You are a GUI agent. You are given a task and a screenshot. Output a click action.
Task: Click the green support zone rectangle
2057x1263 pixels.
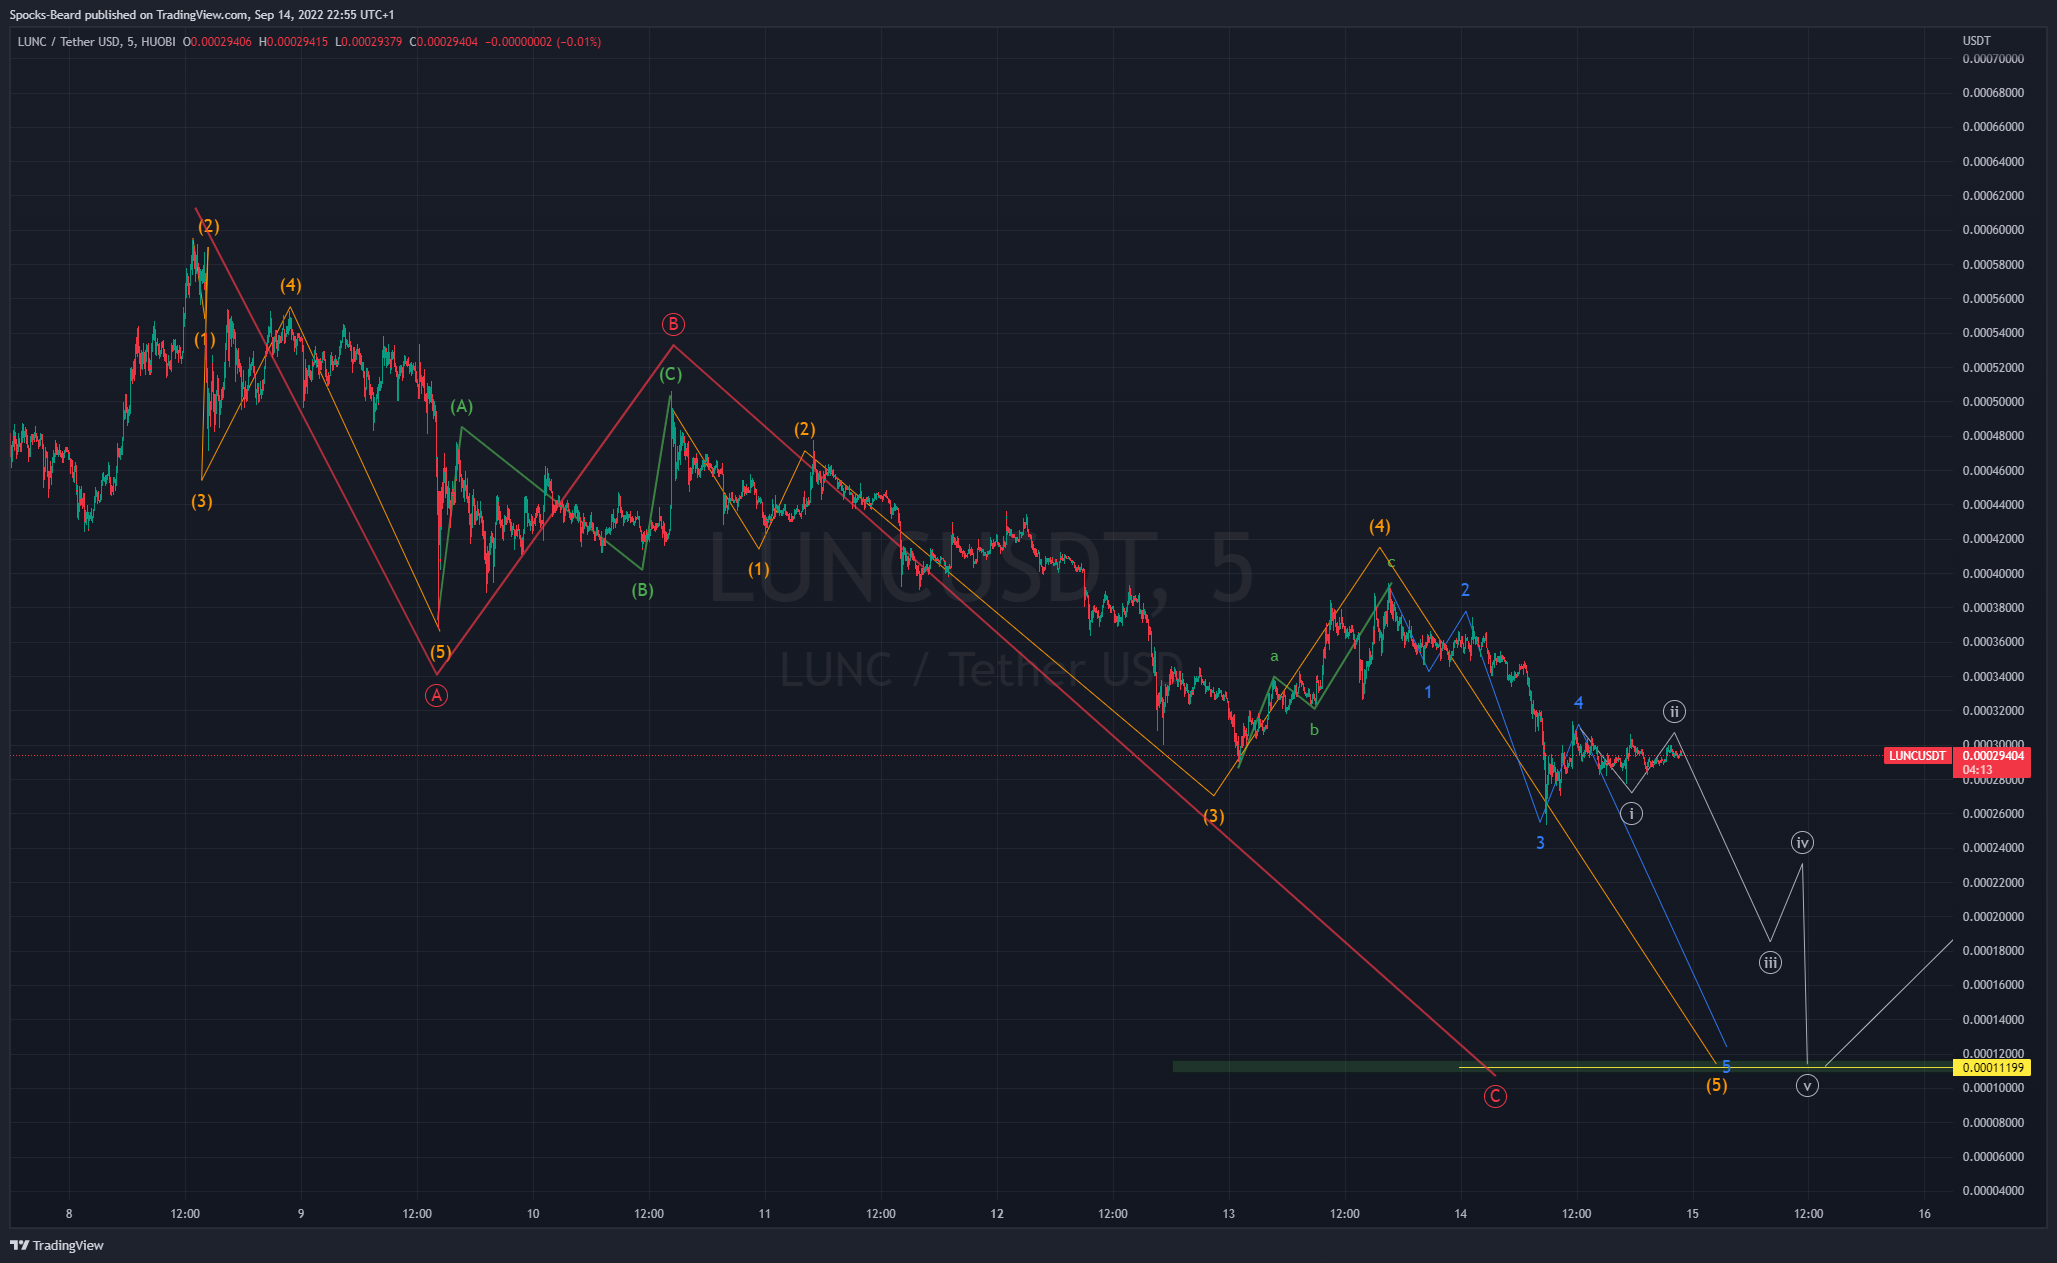[1562, 1066]
